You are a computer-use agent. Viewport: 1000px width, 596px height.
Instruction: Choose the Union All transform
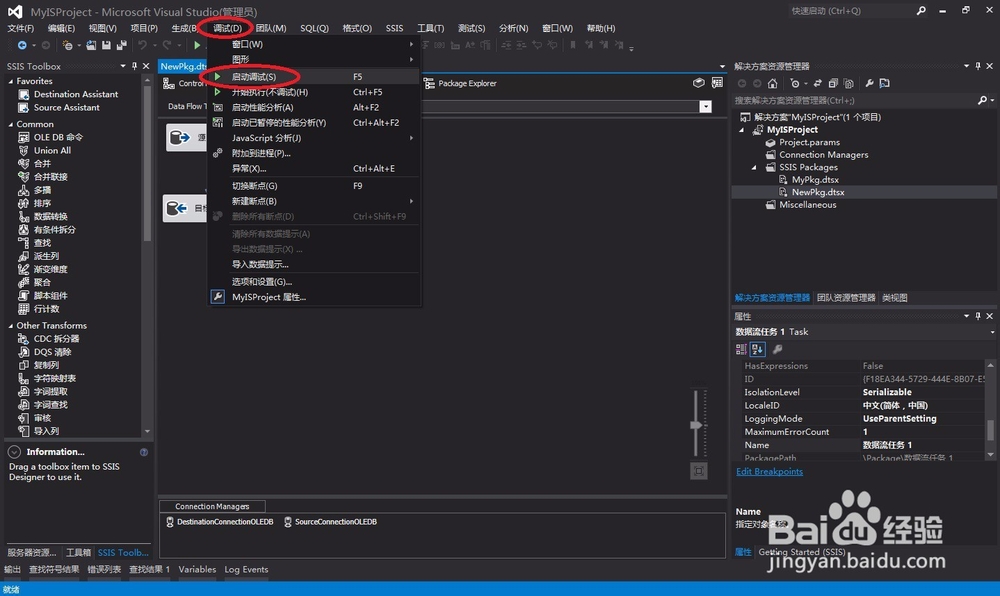point(52,150)
